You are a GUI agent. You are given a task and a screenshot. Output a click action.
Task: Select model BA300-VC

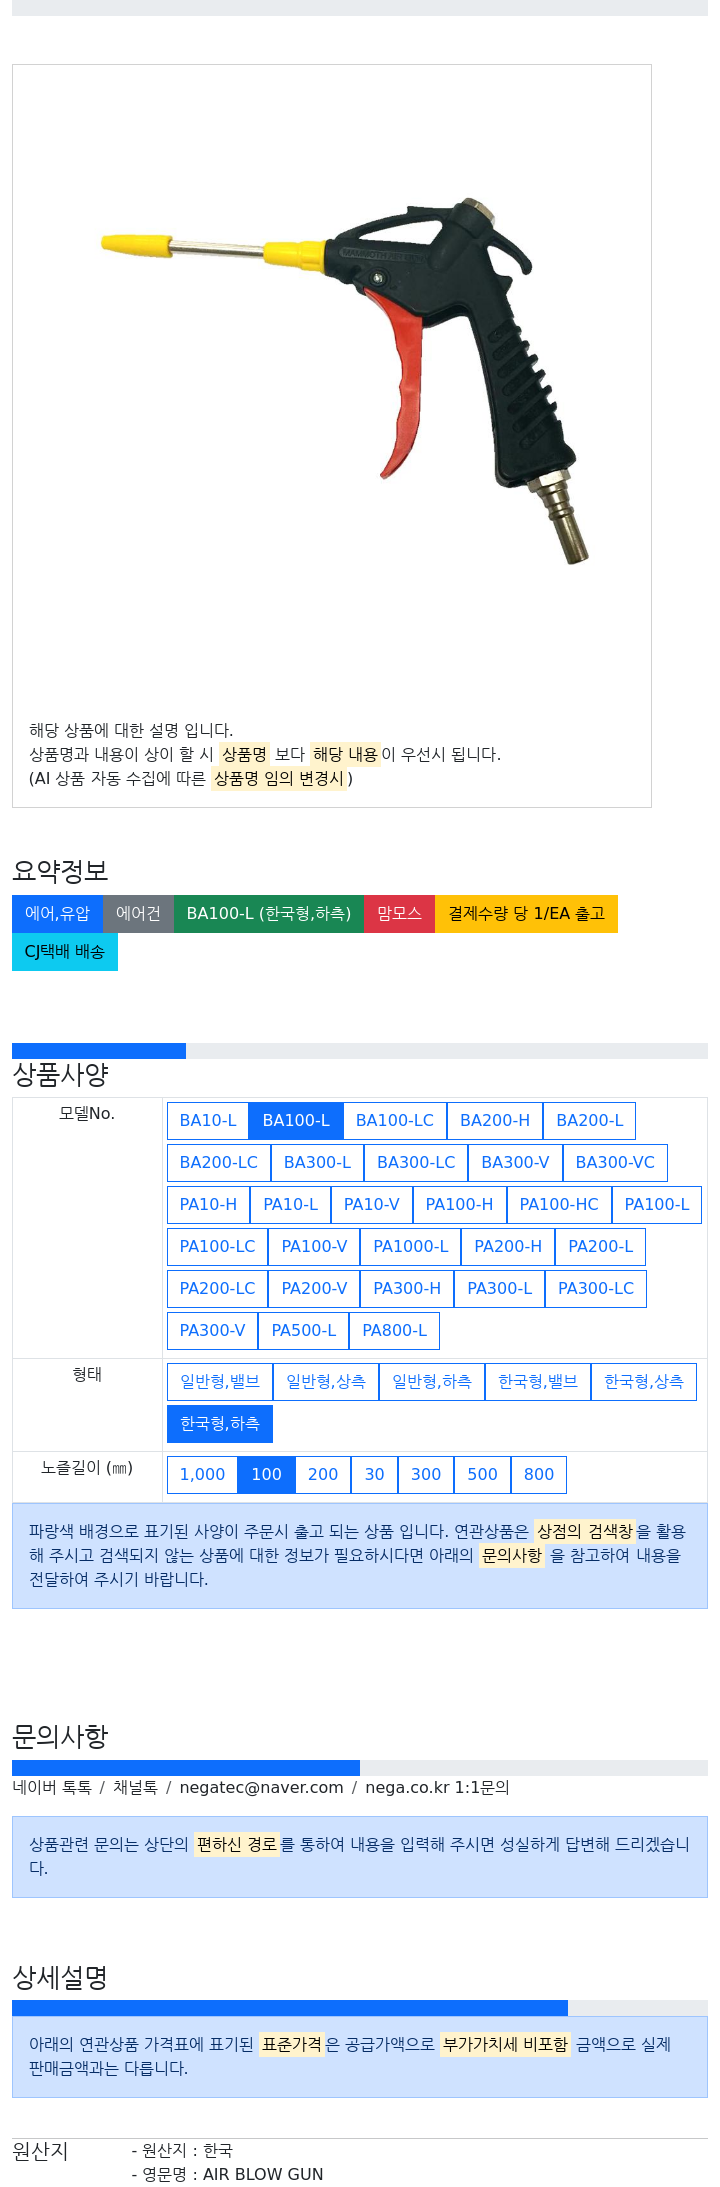615,1163
